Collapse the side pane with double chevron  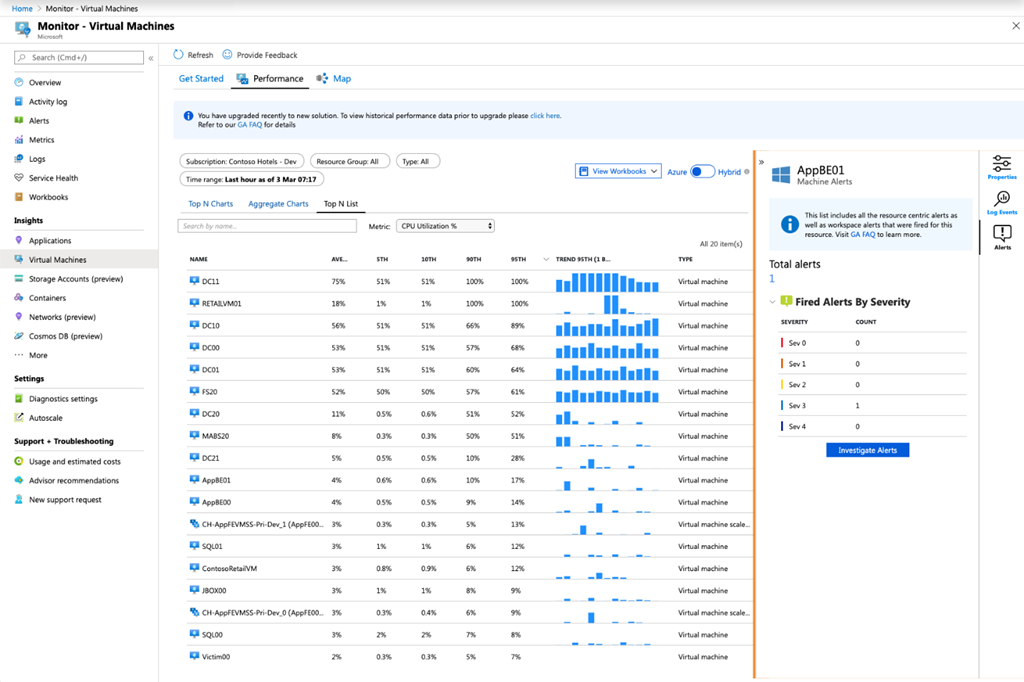(761, 162)
